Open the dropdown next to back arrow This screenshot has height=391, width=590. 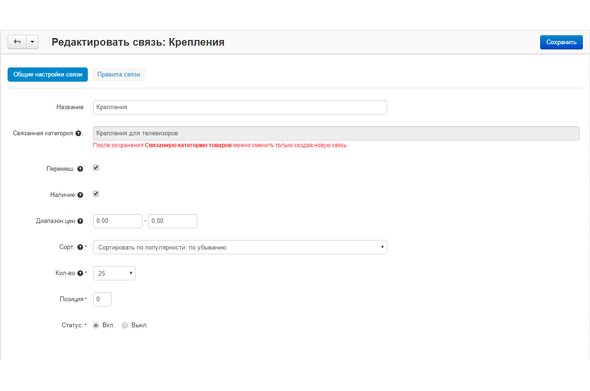coord(32,42)
